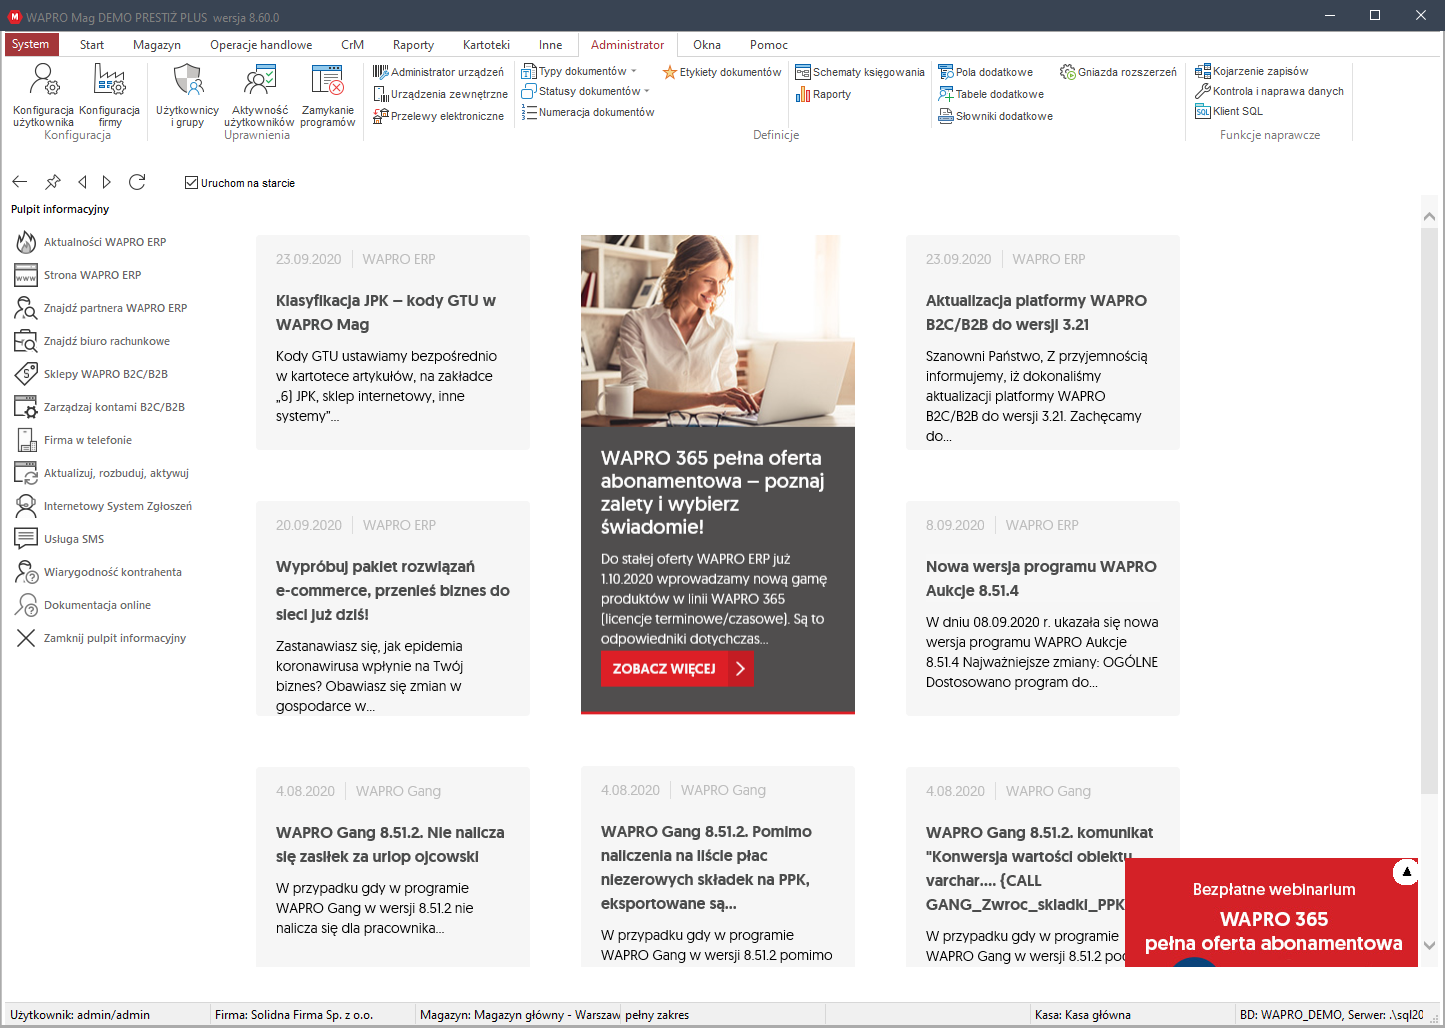Switch to the Magazyn tab
The image size is (1445, 1030).
157,45
